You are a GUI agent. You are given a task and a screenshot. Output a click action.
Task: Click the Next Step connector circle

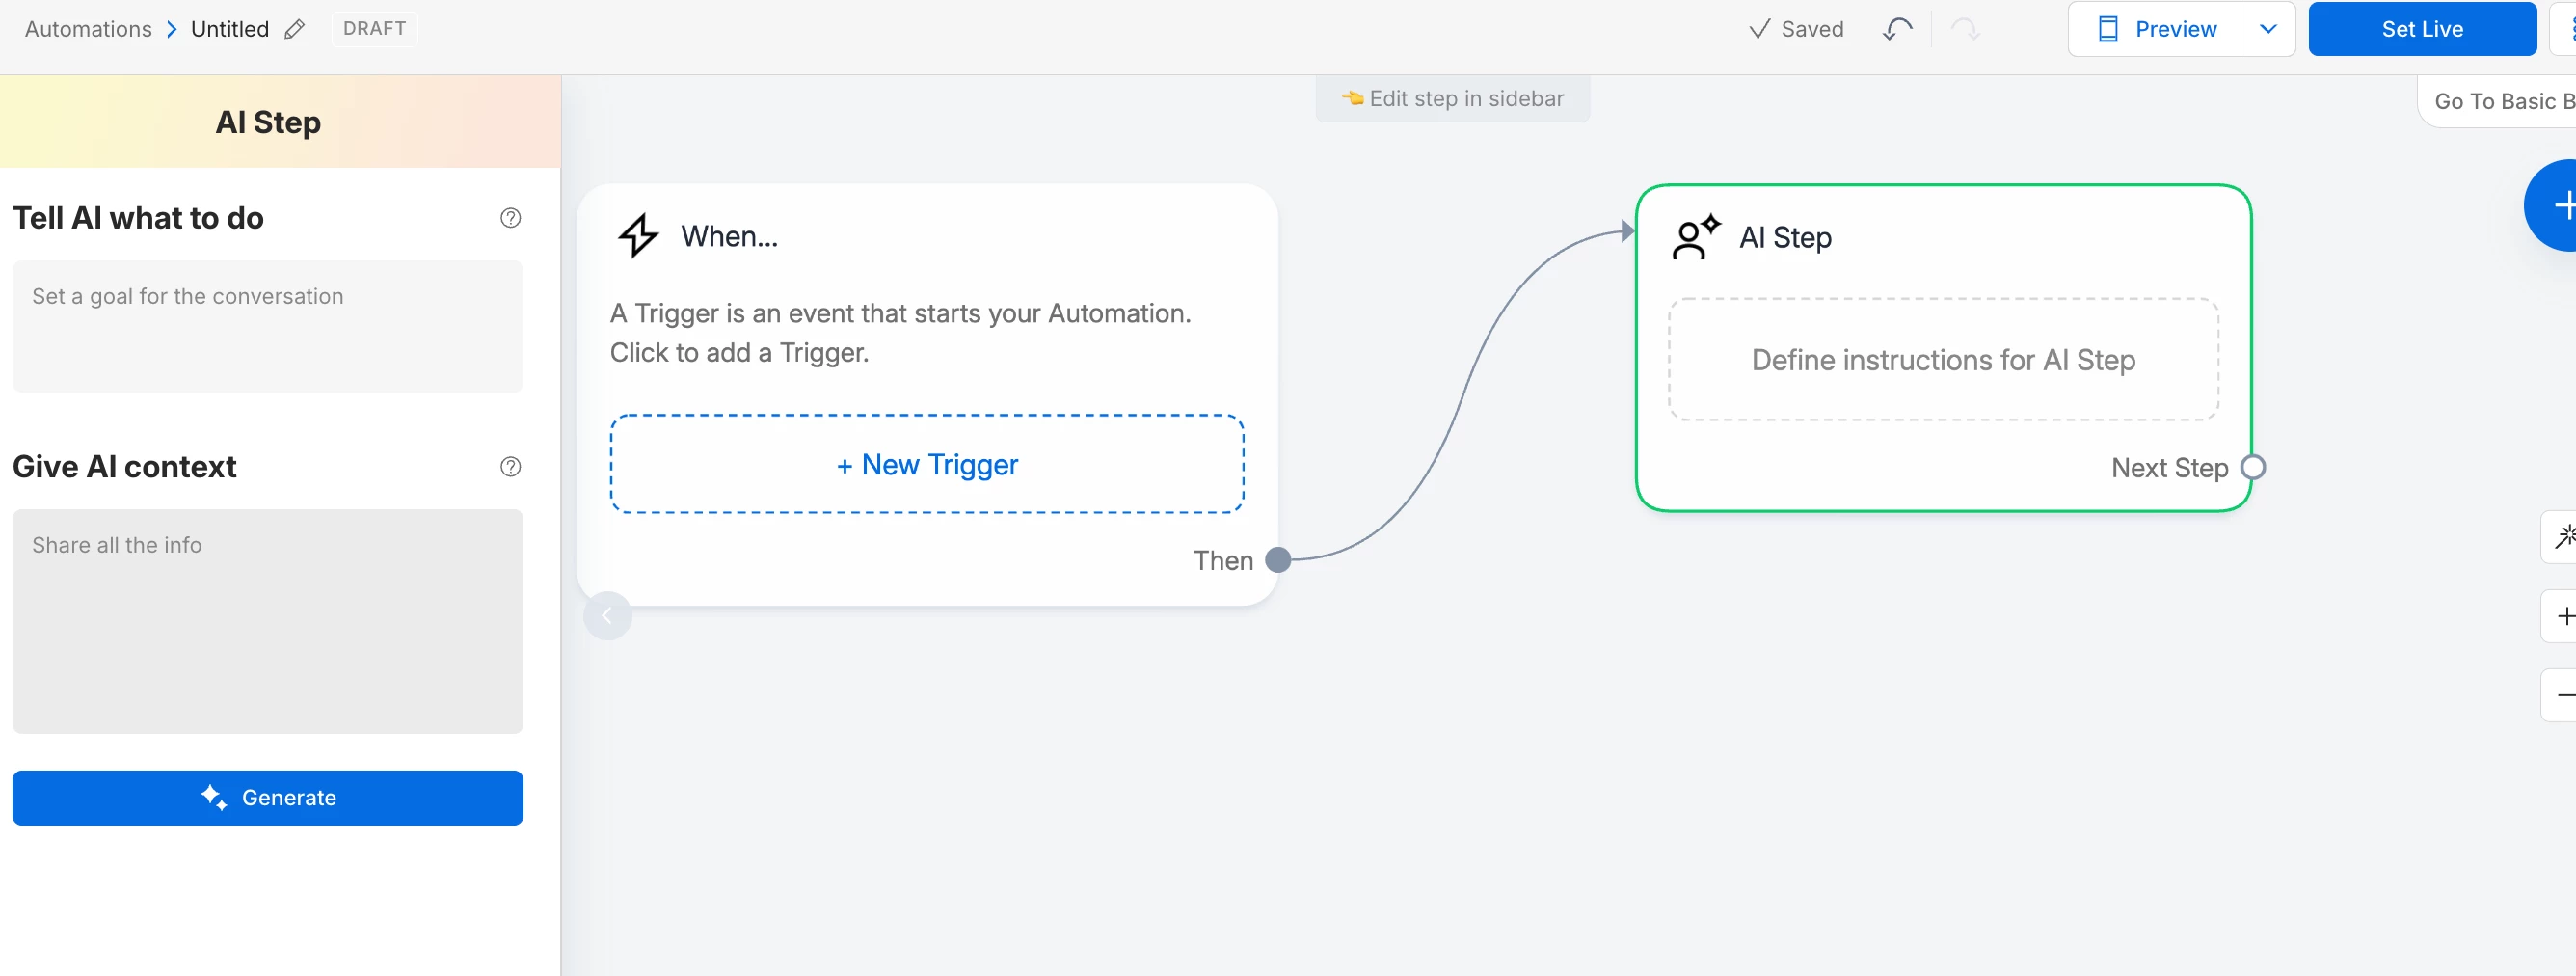2253,468
